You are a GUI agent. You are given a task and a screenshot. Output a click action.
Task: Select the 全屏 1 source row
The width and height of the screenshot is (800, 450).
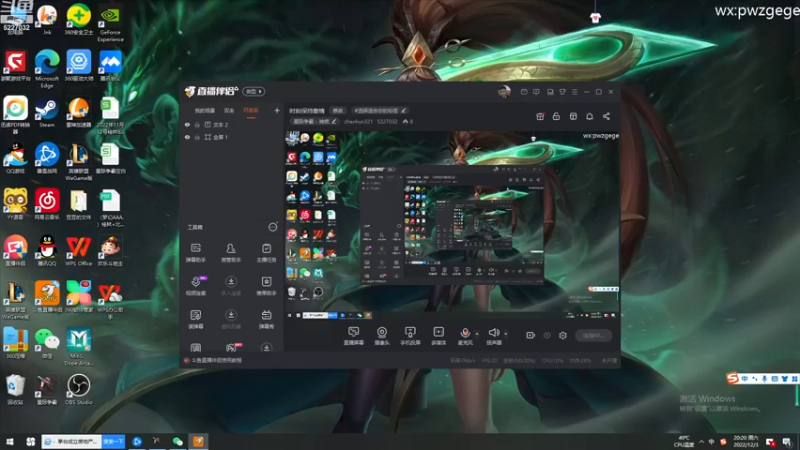(x=231, y=137)
